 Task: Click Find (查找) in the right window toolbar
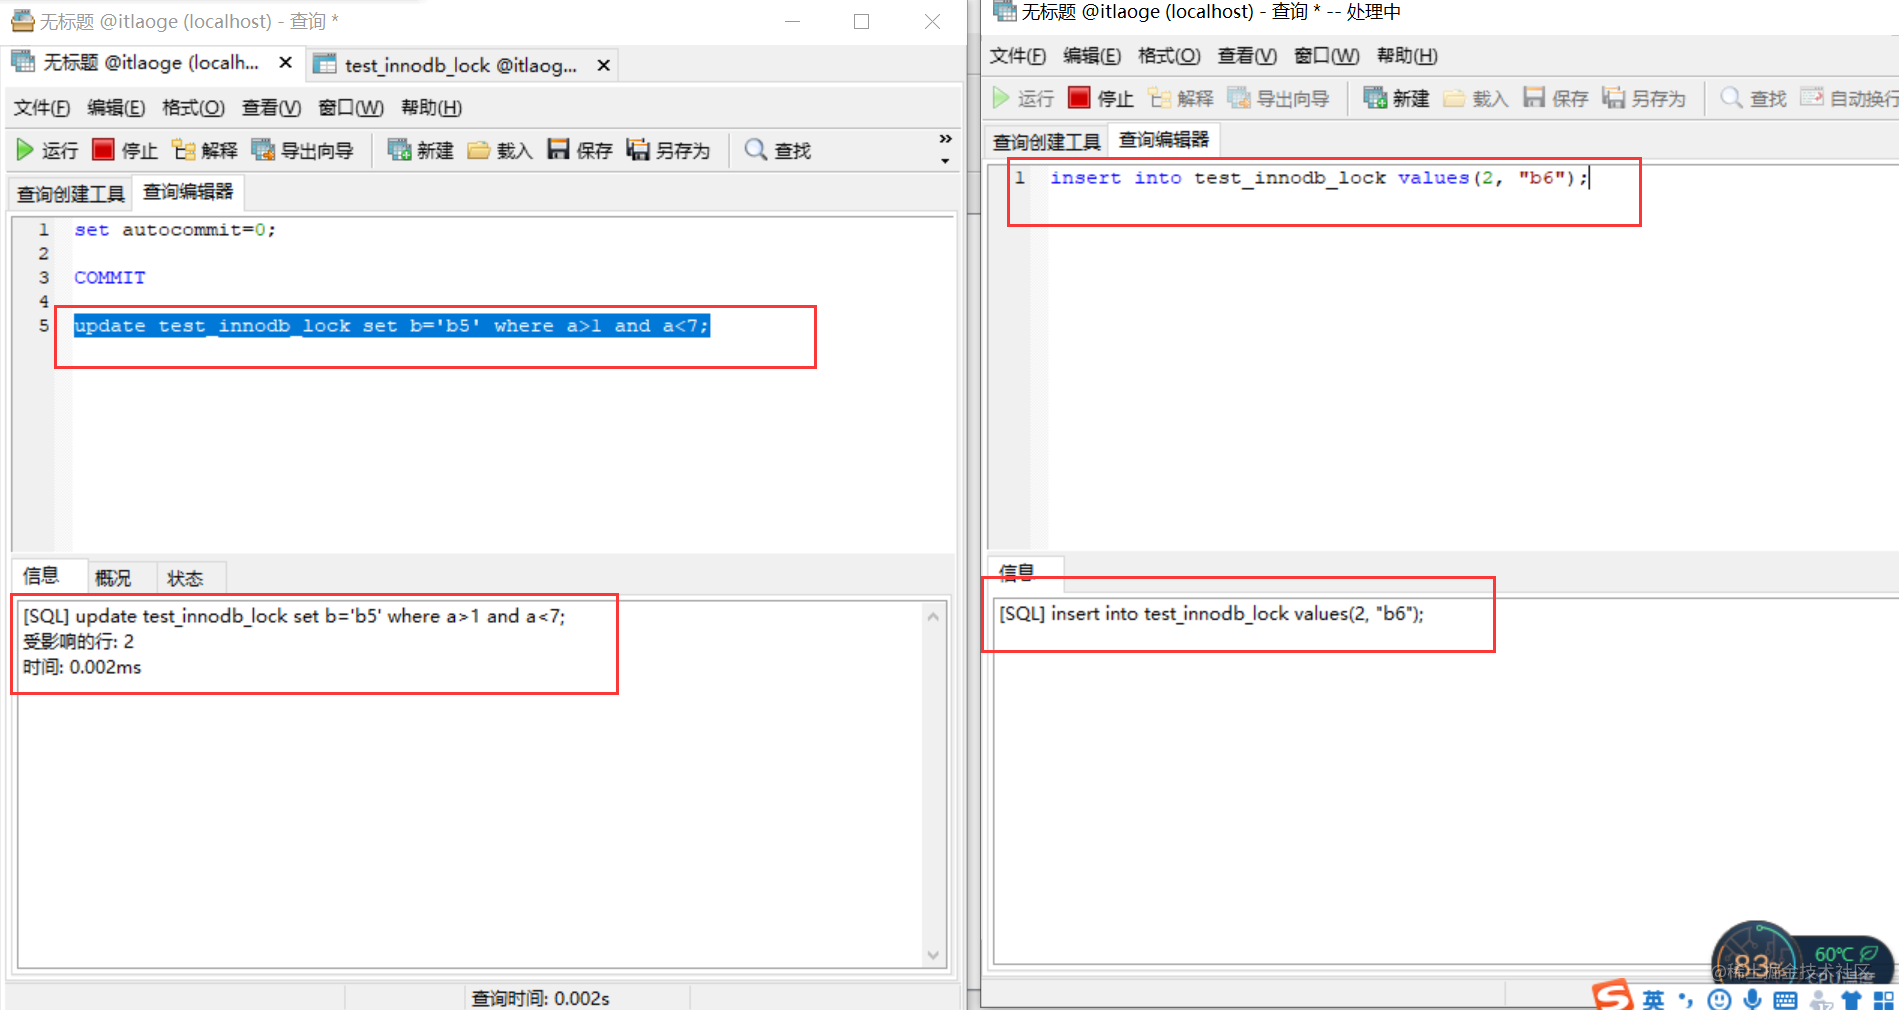[x=1753, y=98]
